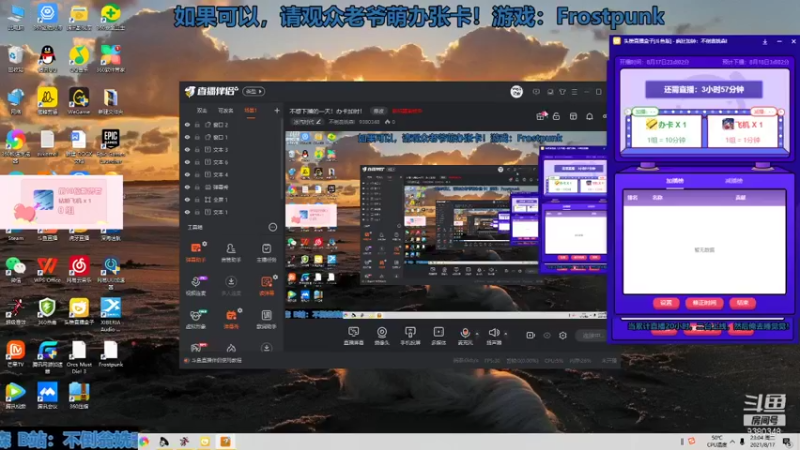Click the 修正时间 button

click(x=704, y=303)
